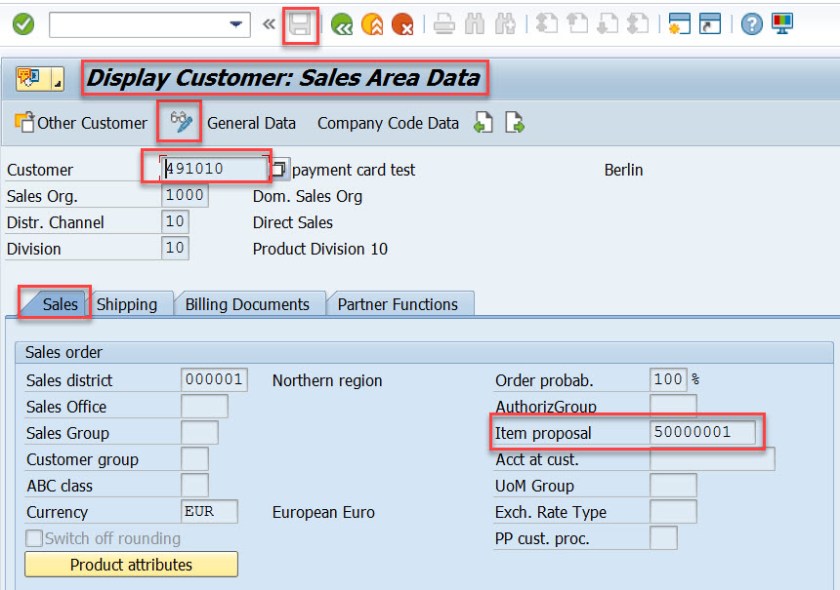Click the Product attributes button
This screenshot has width=840, height=590.
pos(131,565)
